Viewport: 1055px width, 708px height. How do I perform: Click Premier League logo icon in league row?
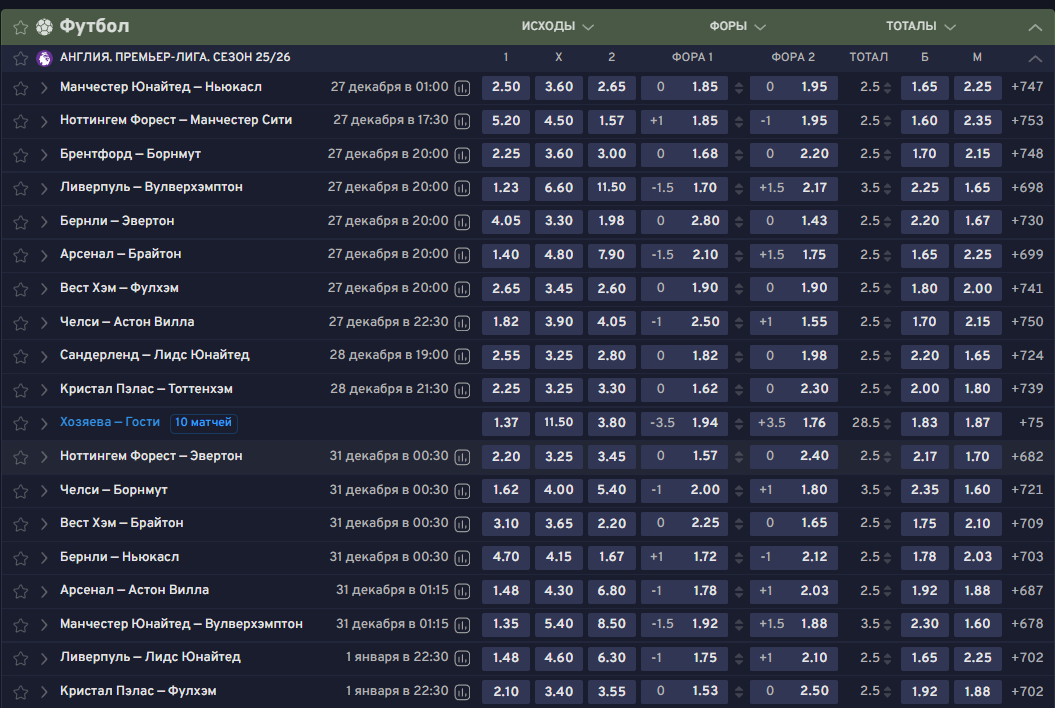(44, 58)
